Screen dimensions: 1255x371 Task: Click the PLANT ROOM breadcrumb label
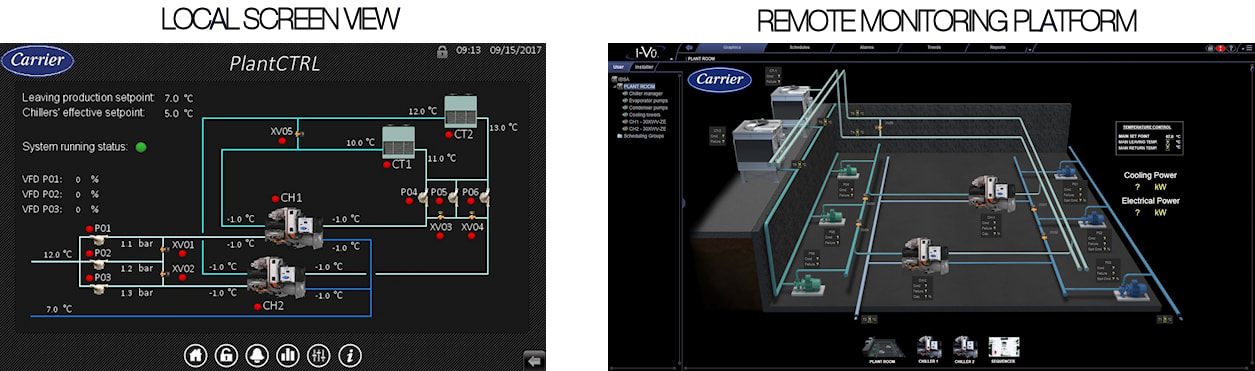click(x=701, y=59)
